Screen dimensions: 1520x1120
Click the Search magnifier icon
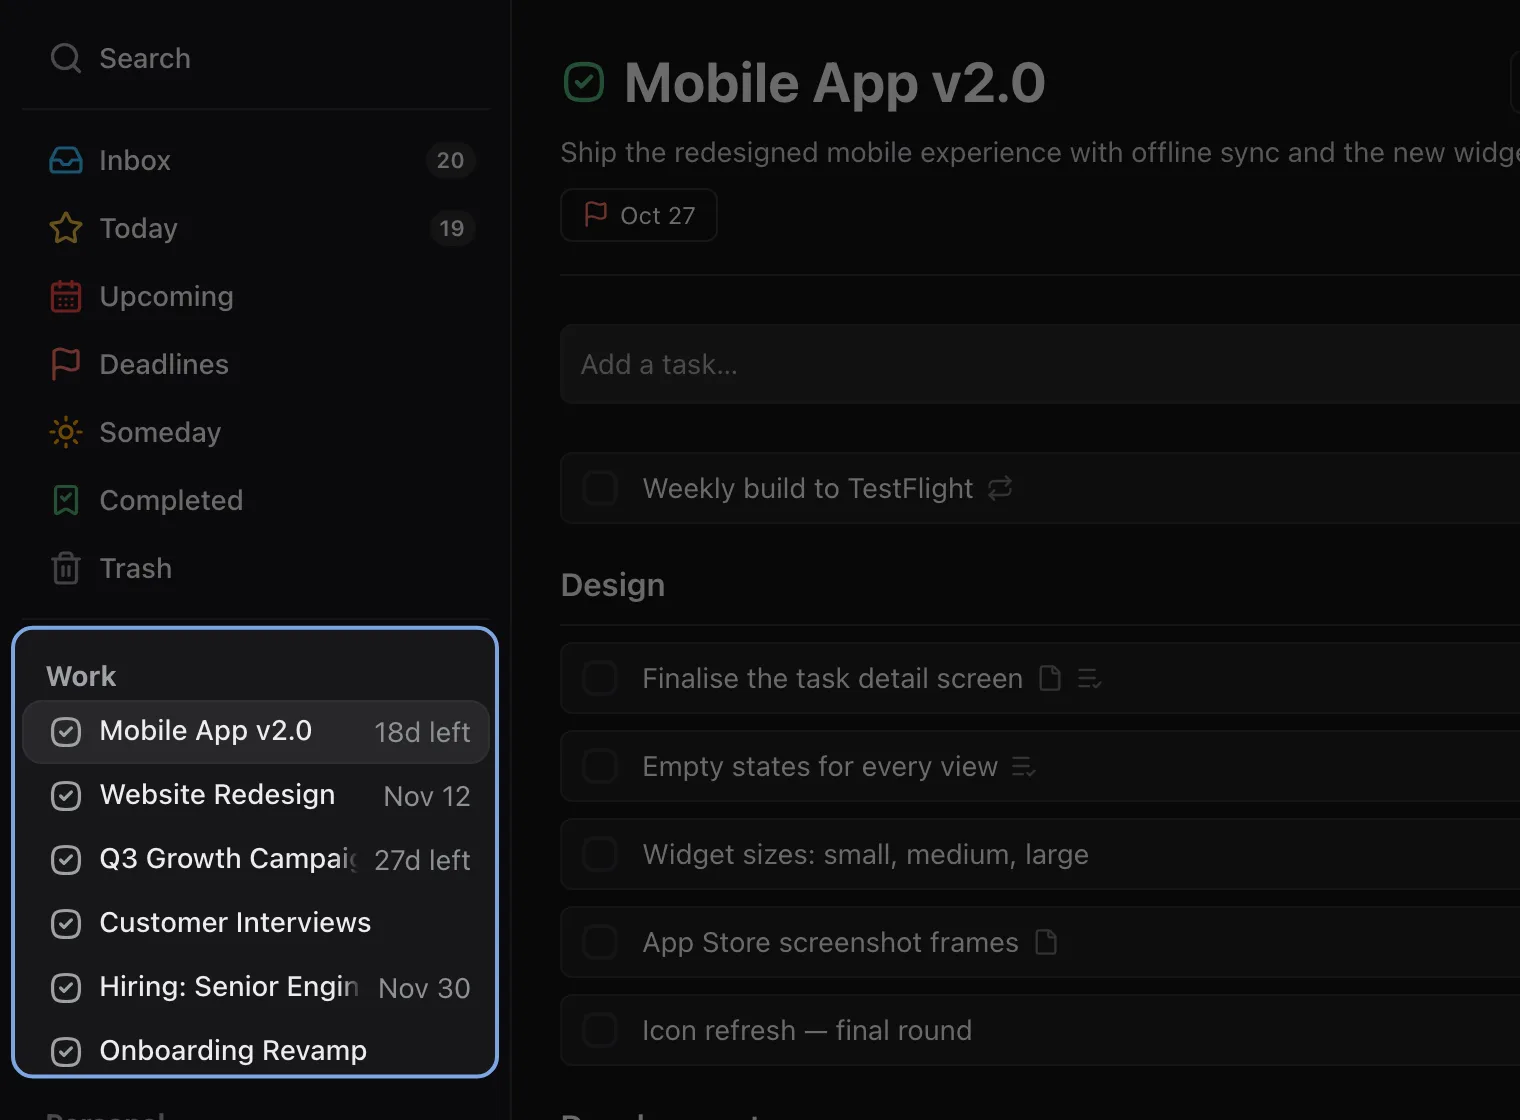point(66,58)
